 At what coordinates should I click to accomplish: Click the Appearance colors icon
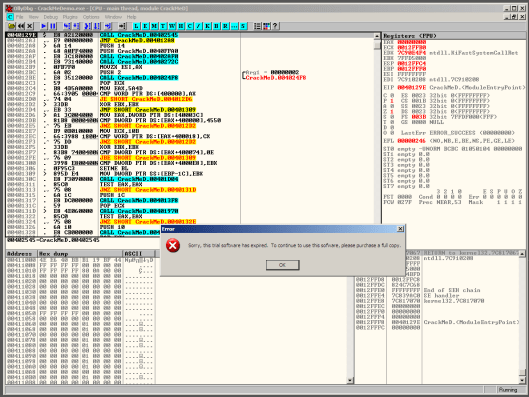click(266, 26)
